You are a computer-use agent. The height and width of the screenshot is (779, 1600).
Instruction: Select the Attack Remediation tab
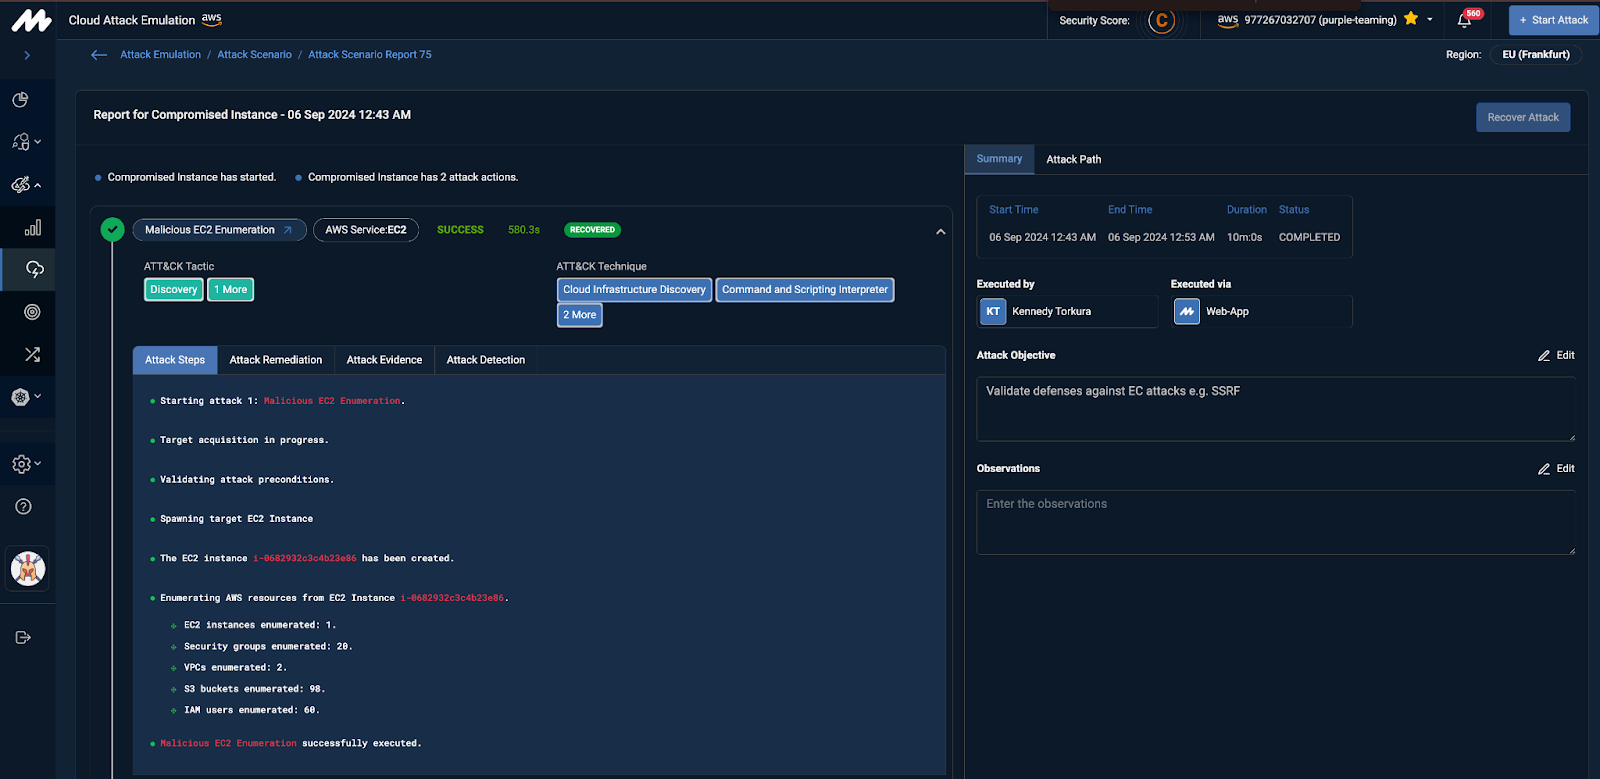(x=276, y=360)
